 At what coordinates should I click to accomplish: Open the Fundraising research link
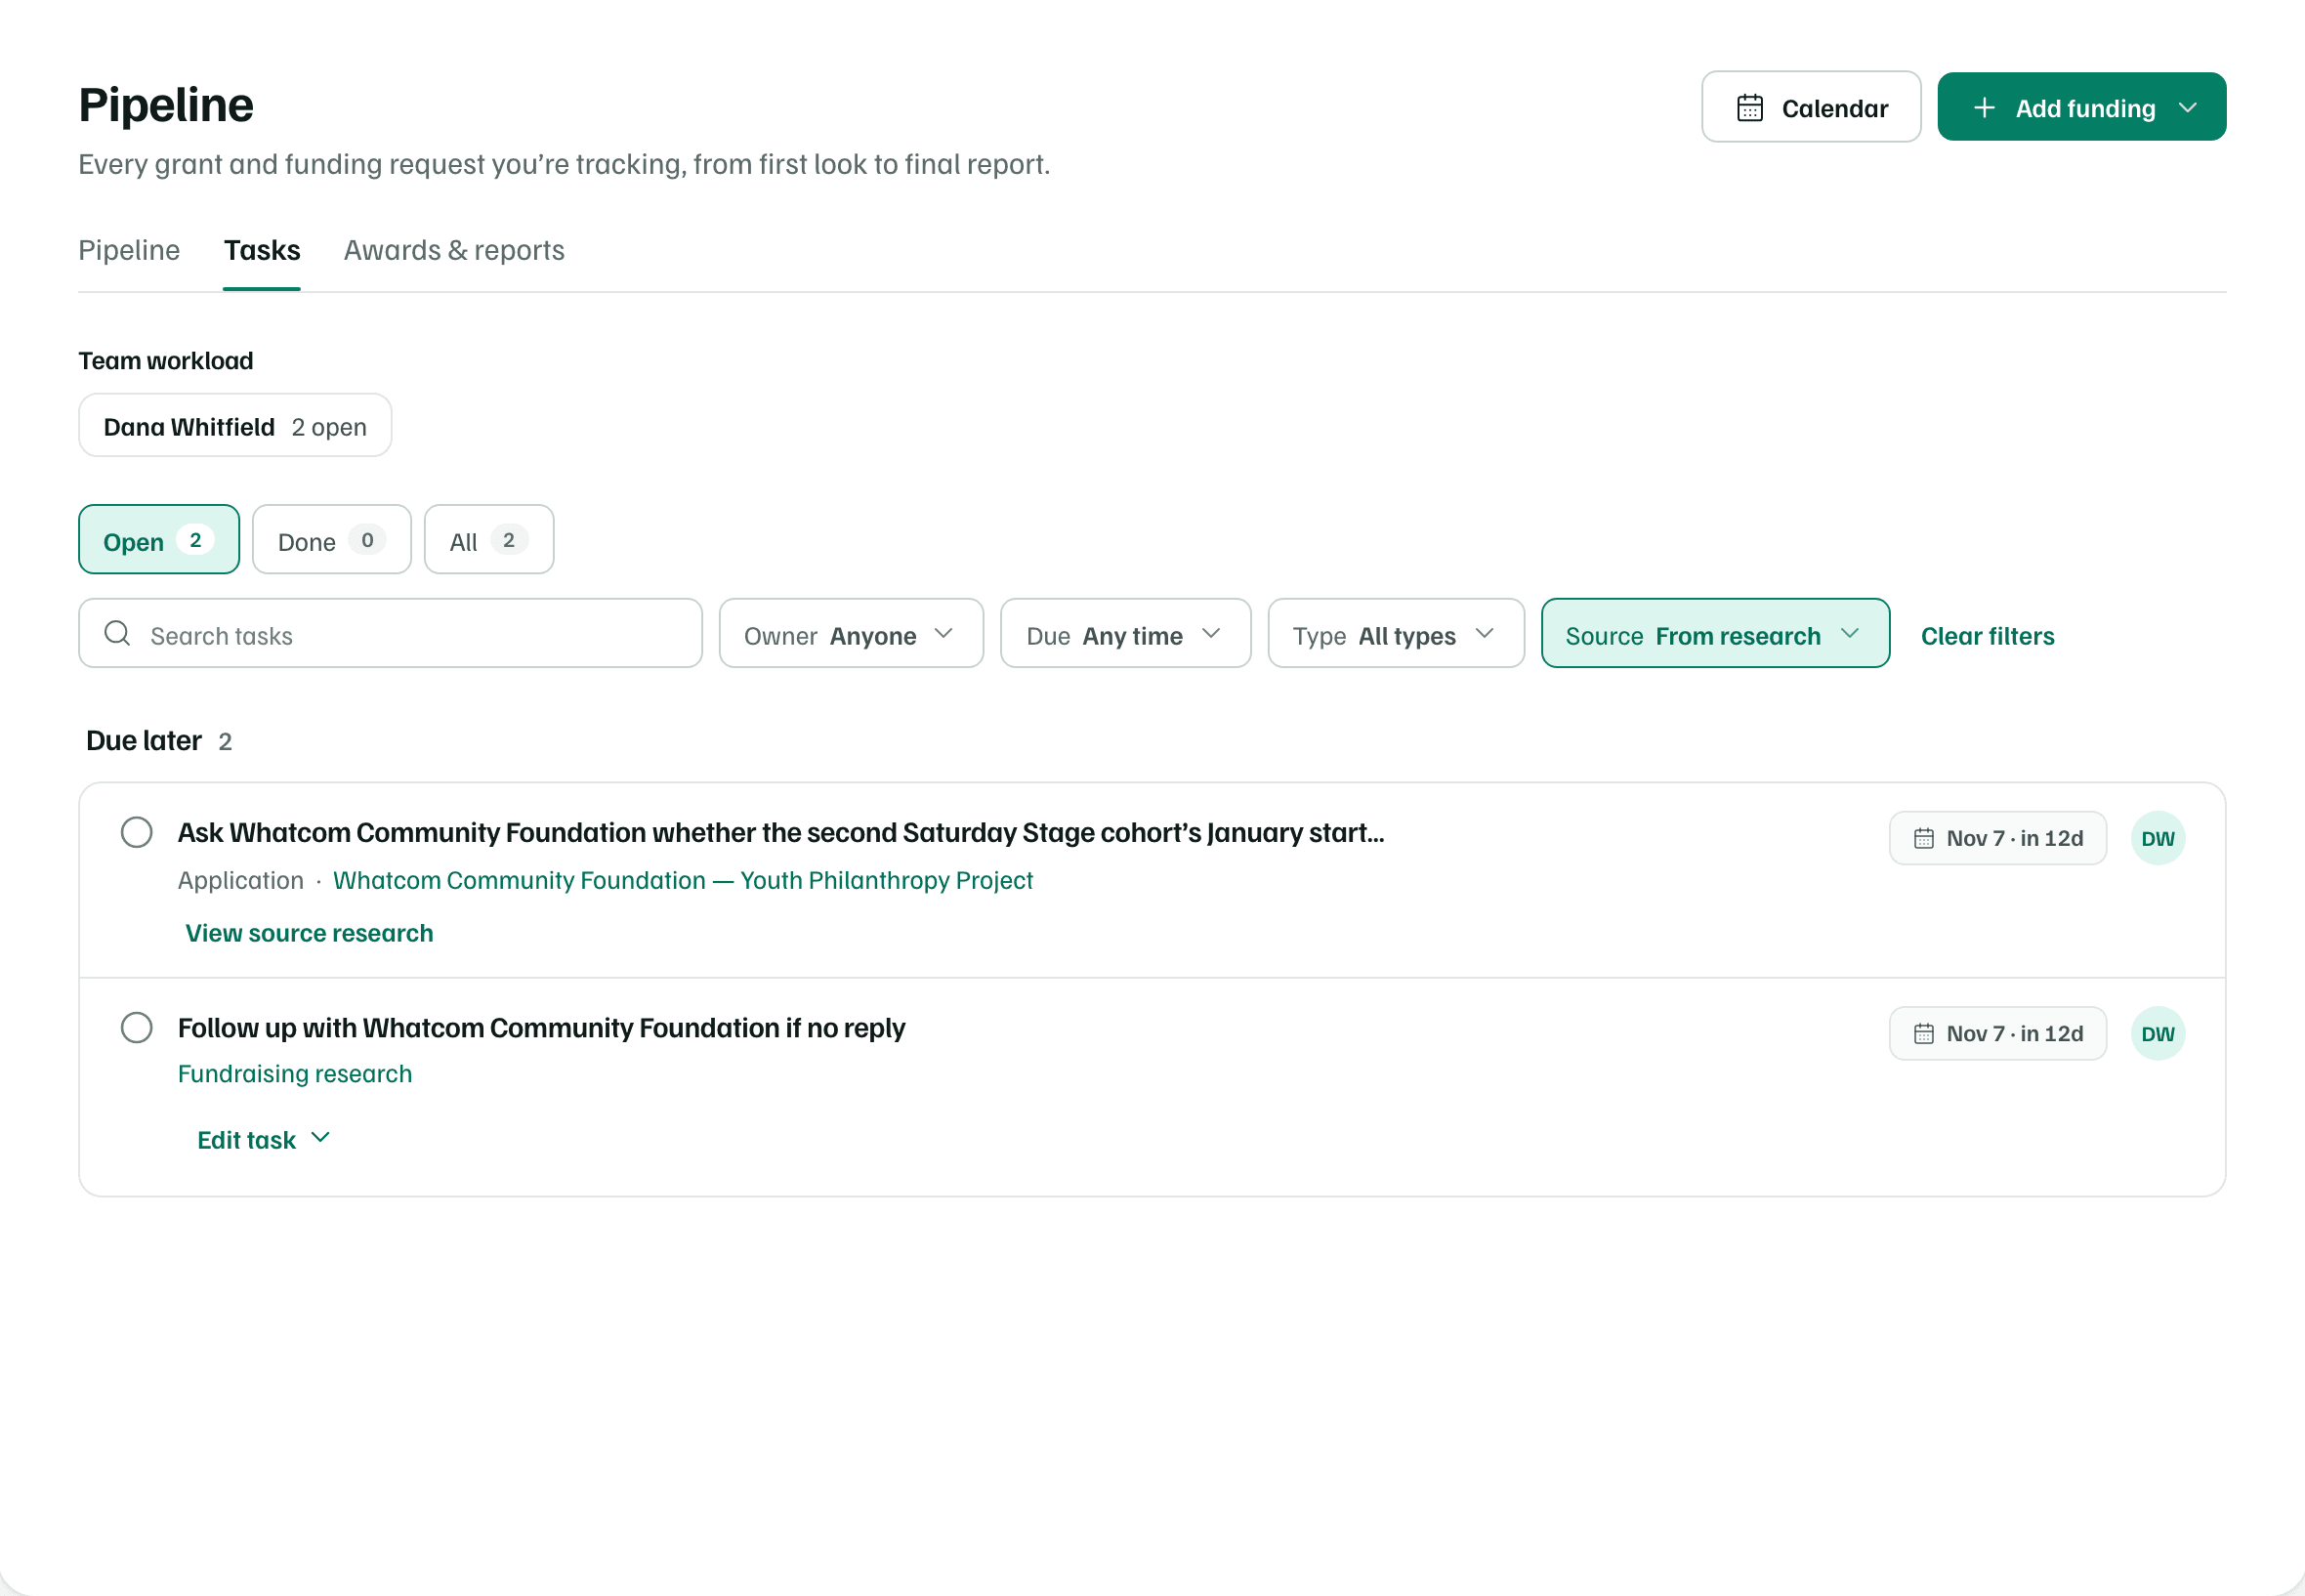[x=295, y=1074]
